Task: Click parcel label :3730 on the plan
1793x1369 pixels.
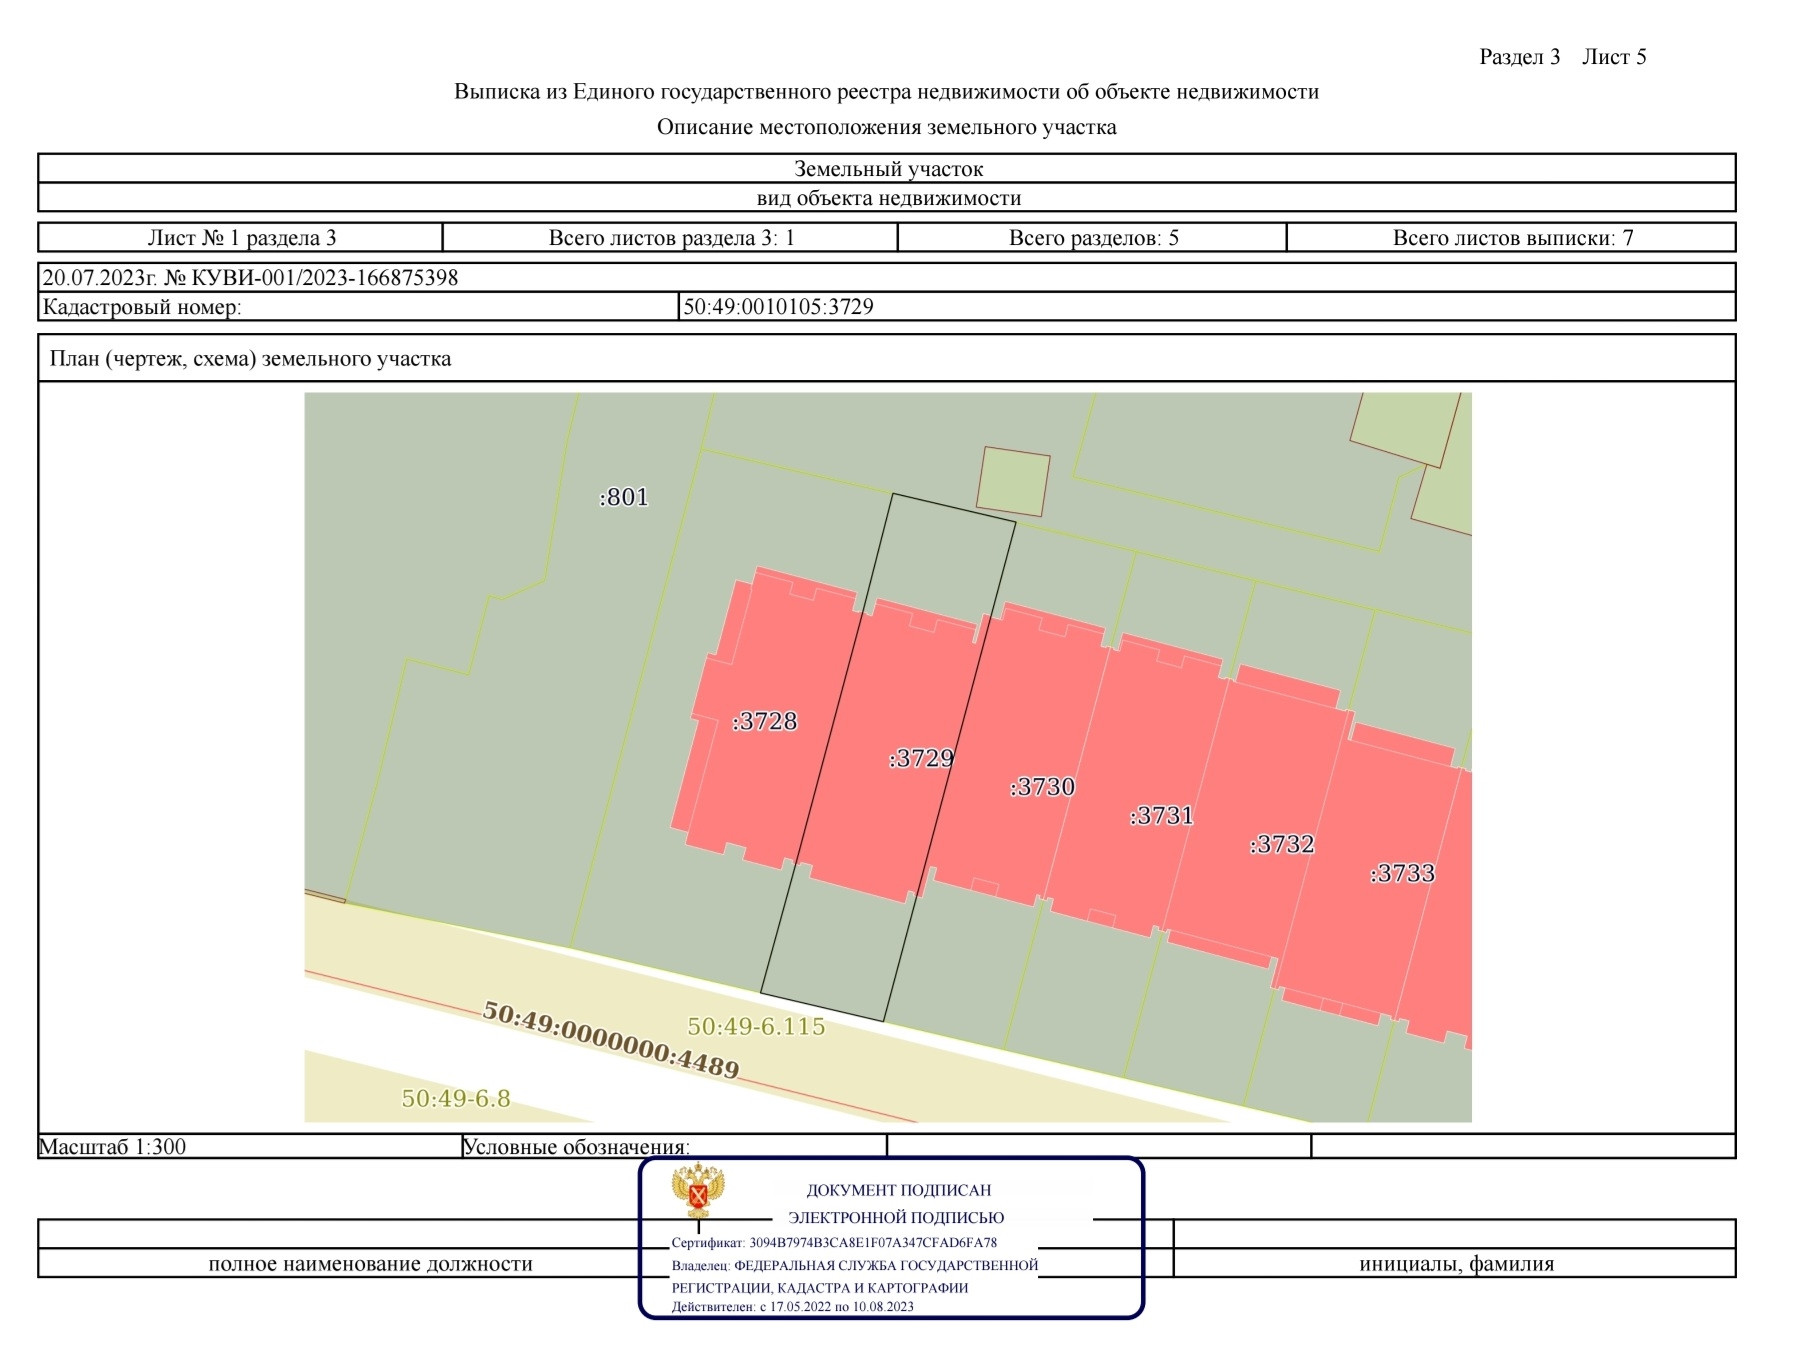Action: tap(1042, 787)
